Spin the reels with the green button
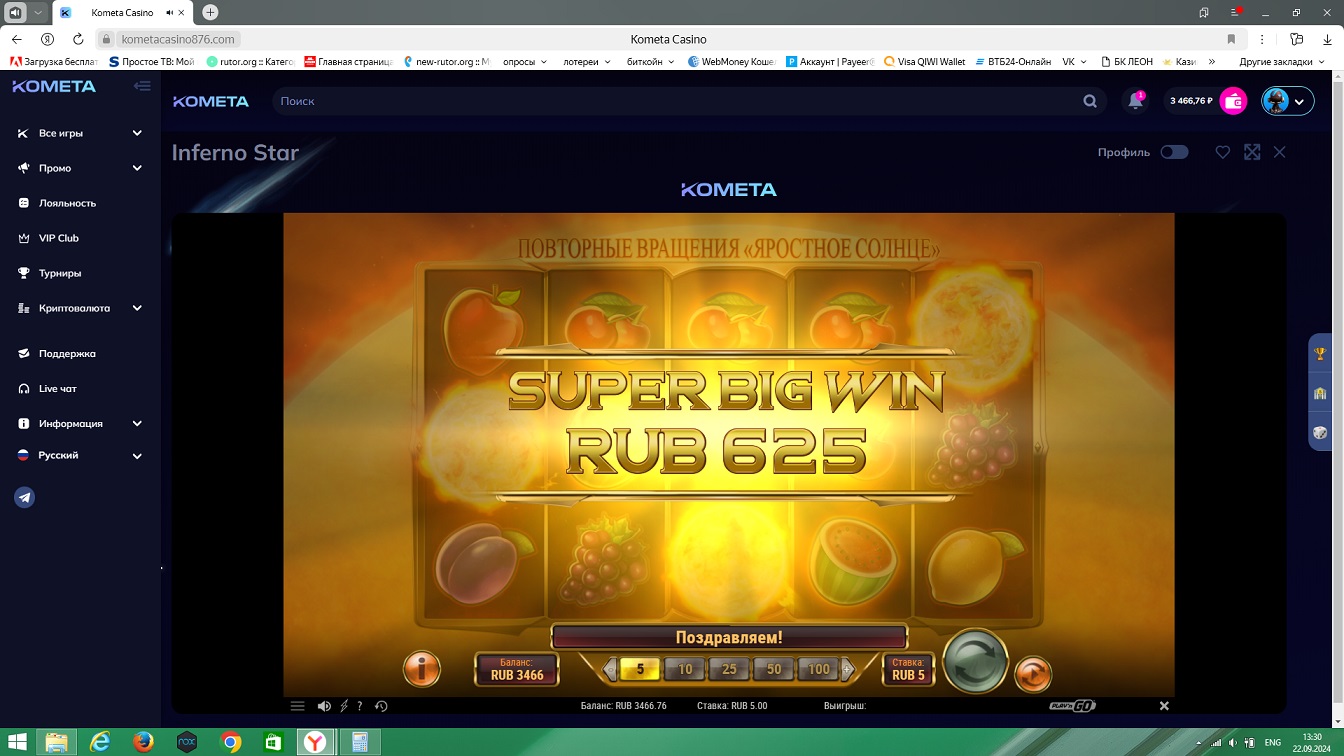 pos(975,660)
